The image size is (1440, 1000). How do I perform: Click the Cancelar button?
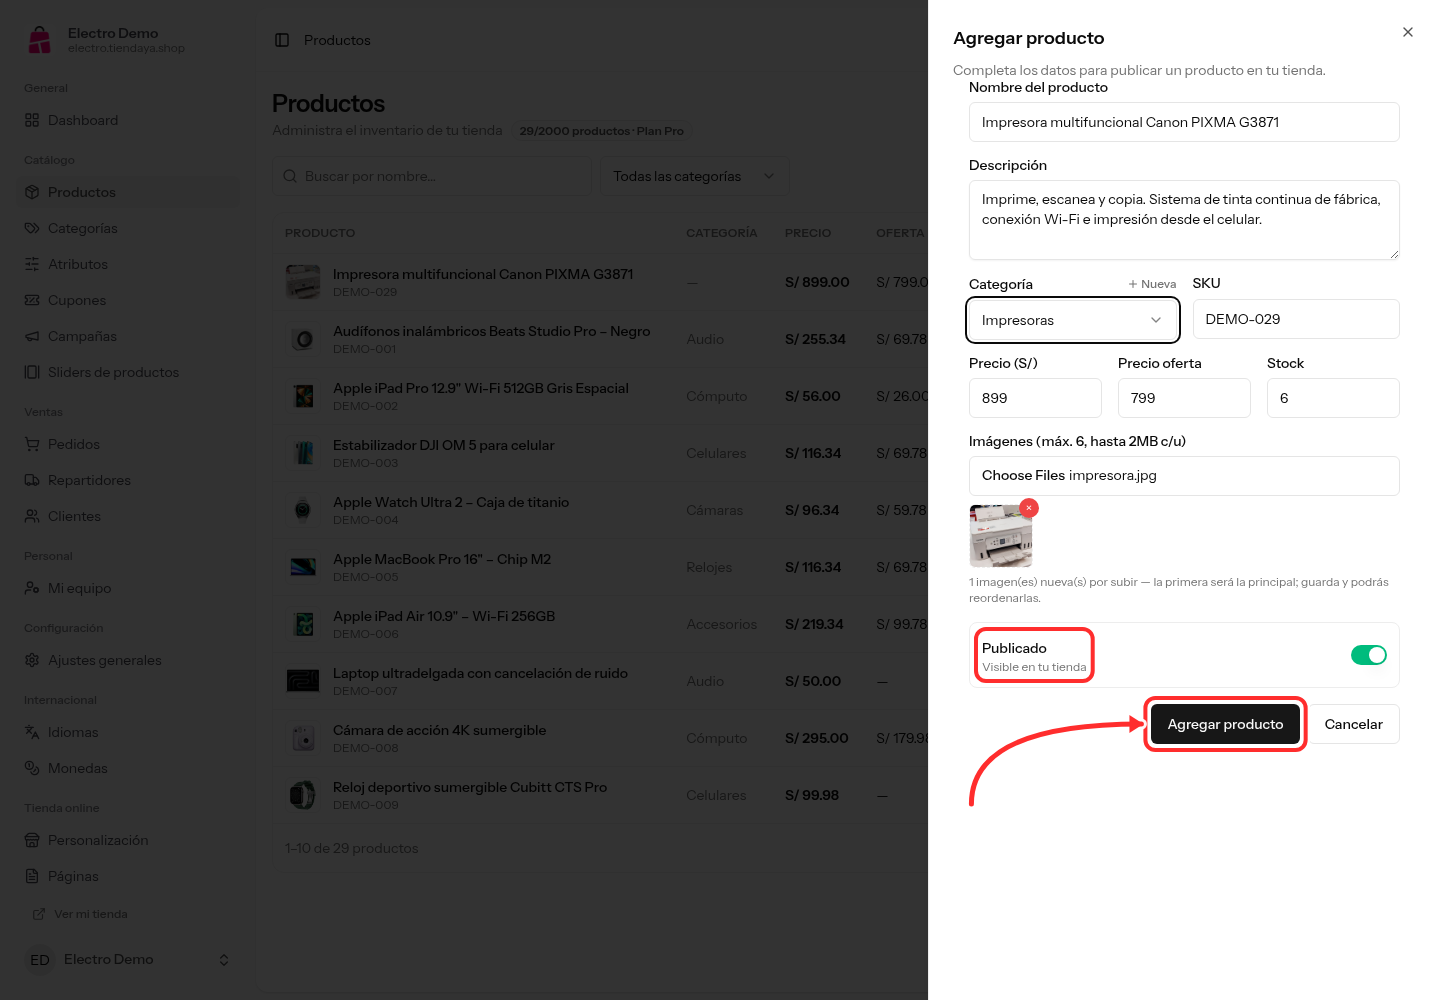click(x=1354, y=724)
